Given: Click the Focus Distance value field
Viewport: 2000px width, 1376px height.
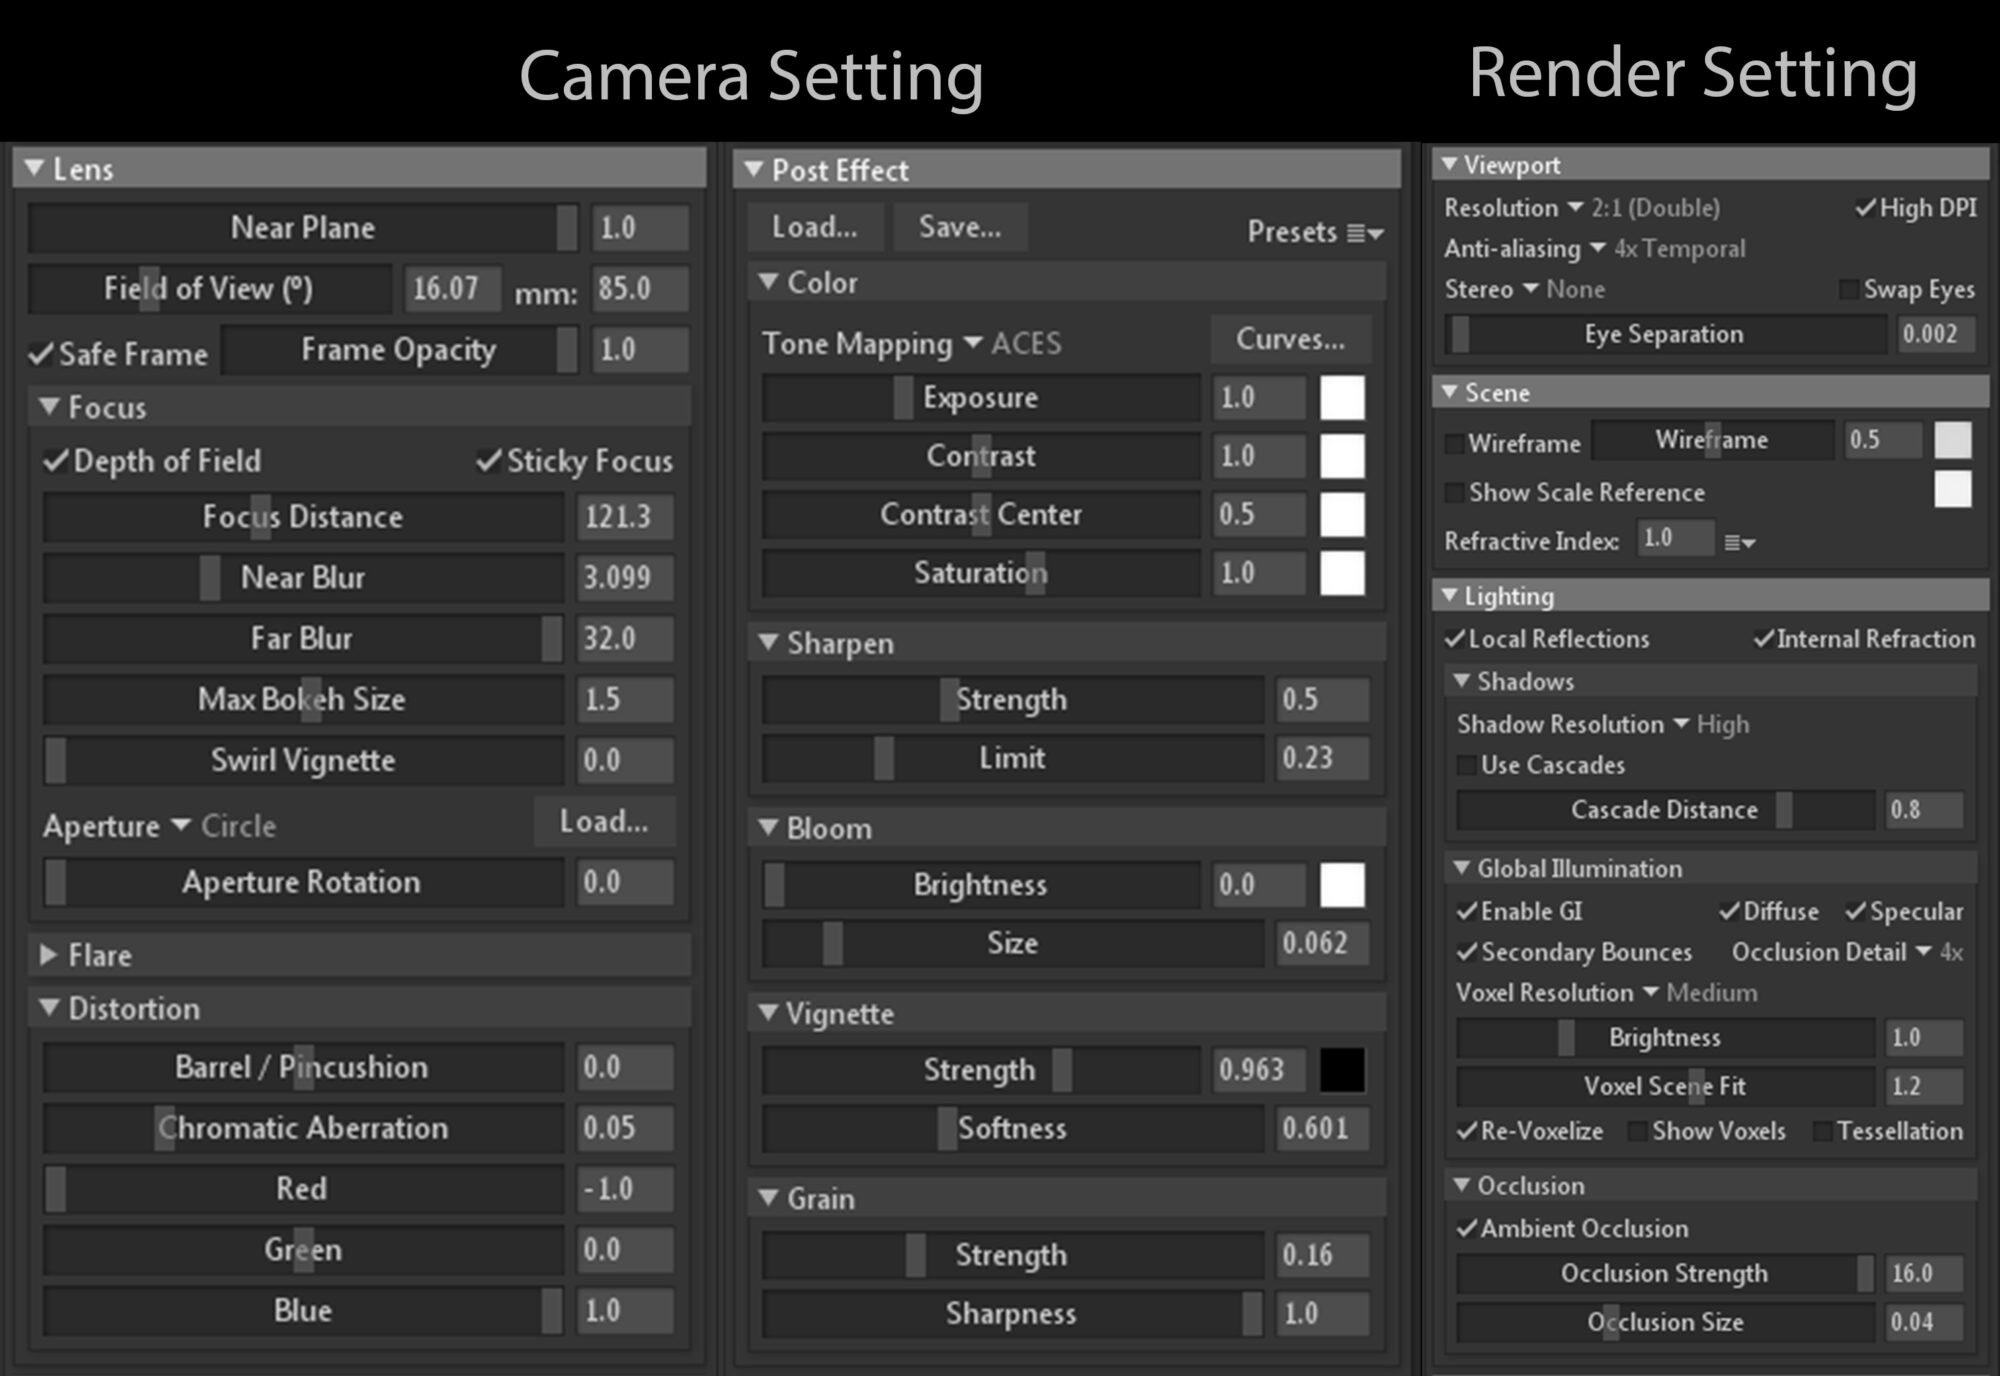Looking at the screenshot, I should click(x=625, y=517).
